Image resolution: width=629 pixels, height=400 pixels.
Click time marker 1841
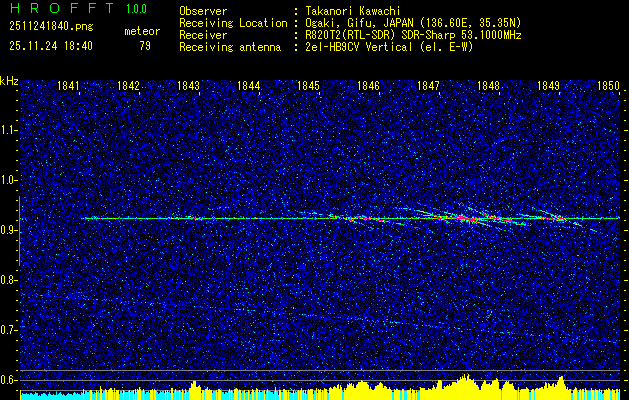68,85
